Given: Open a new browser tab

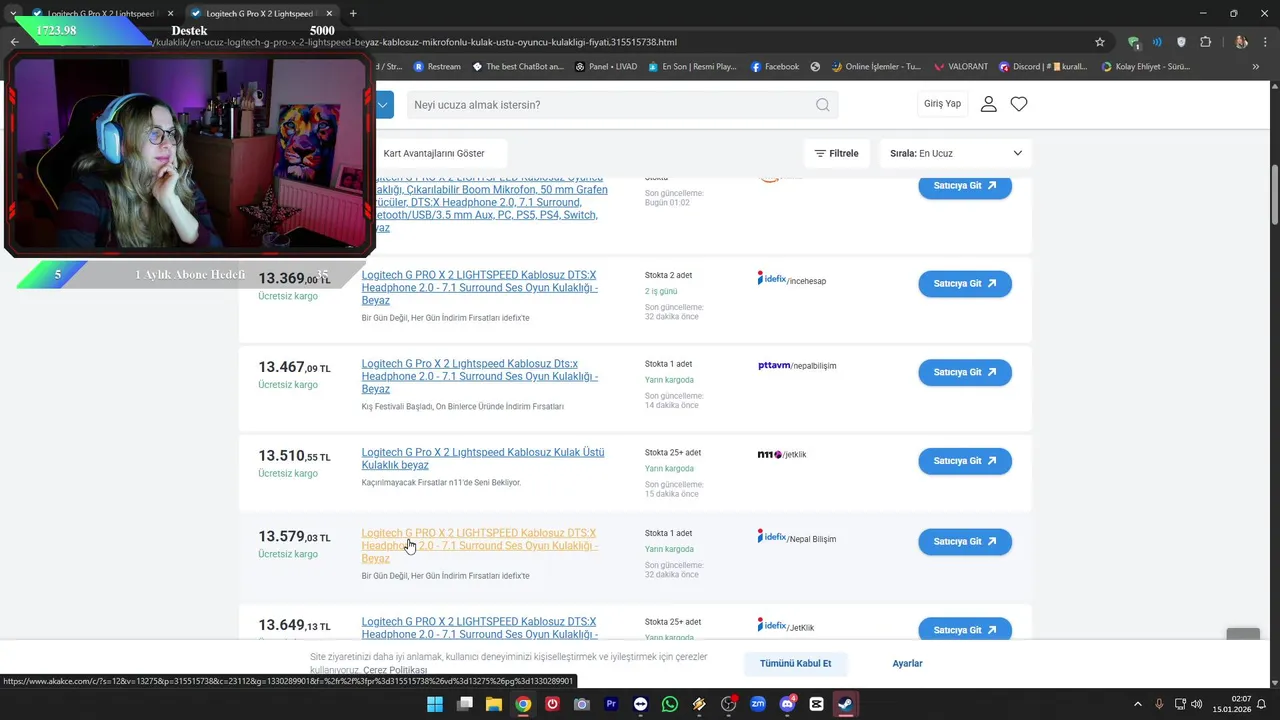Looking at the screenshot, I should click(353, 14).
